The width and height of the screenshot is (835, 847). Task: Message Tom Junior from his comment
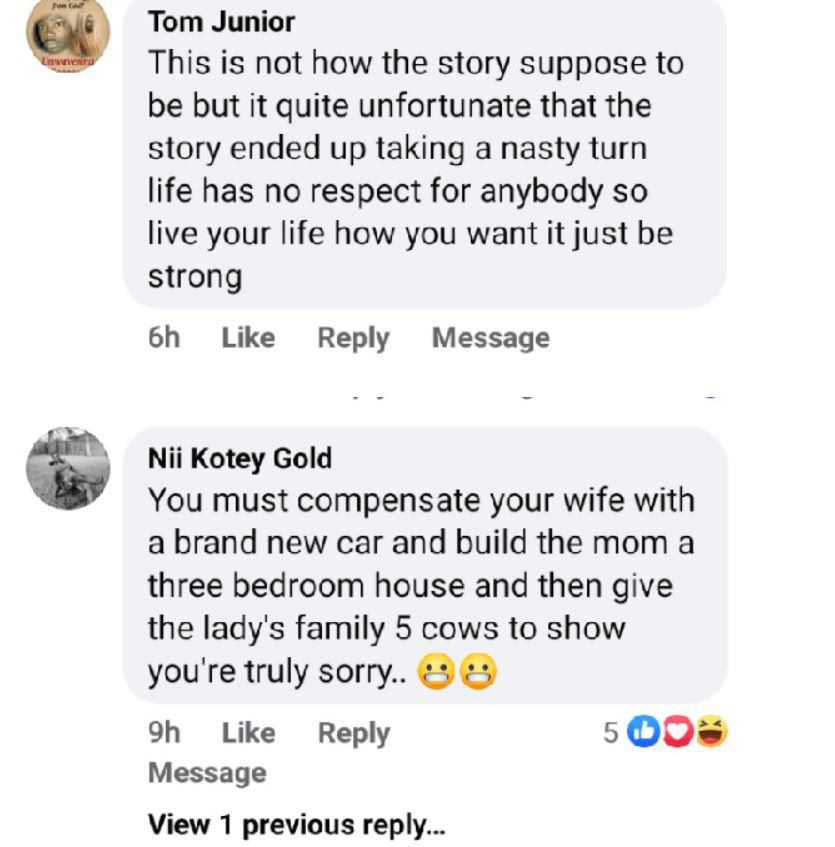pos(490,338)
